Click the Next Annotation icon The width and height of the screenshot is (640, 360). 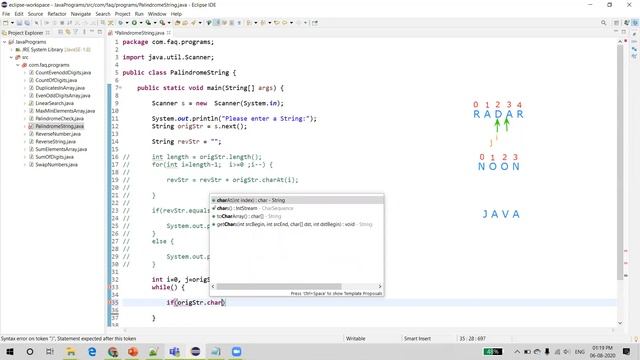point(249,23)
